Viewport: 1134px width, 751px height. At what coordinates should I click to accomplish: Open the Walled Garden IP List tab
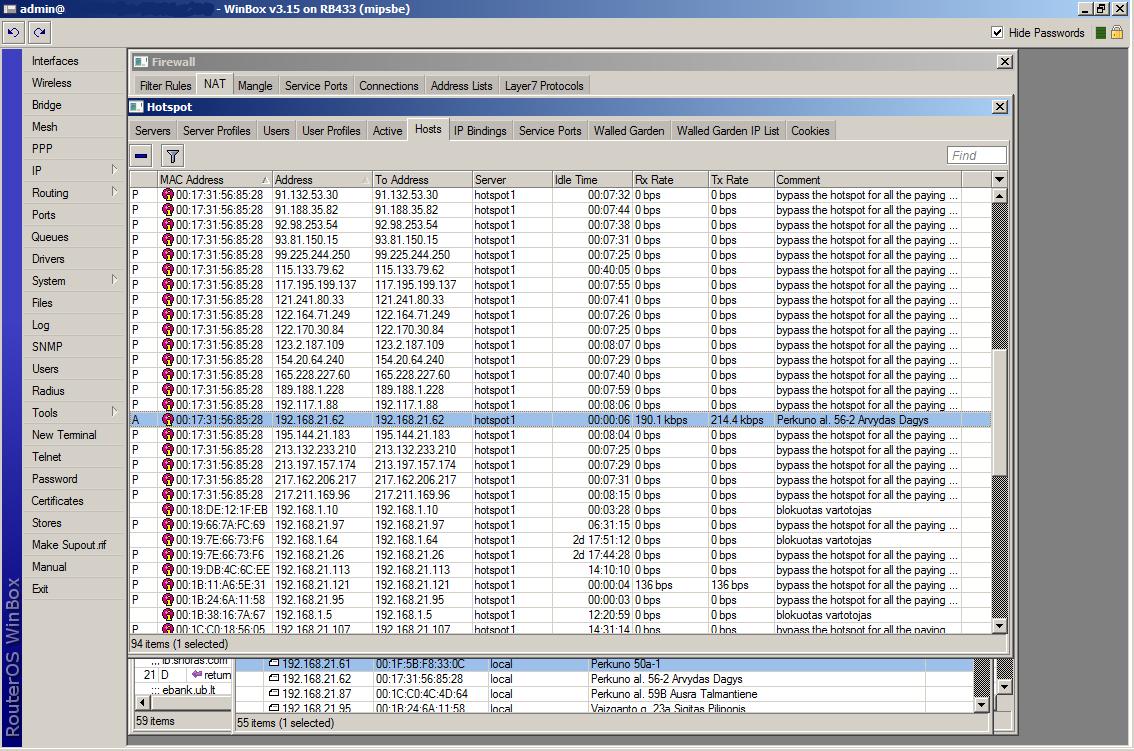point(728,131)
